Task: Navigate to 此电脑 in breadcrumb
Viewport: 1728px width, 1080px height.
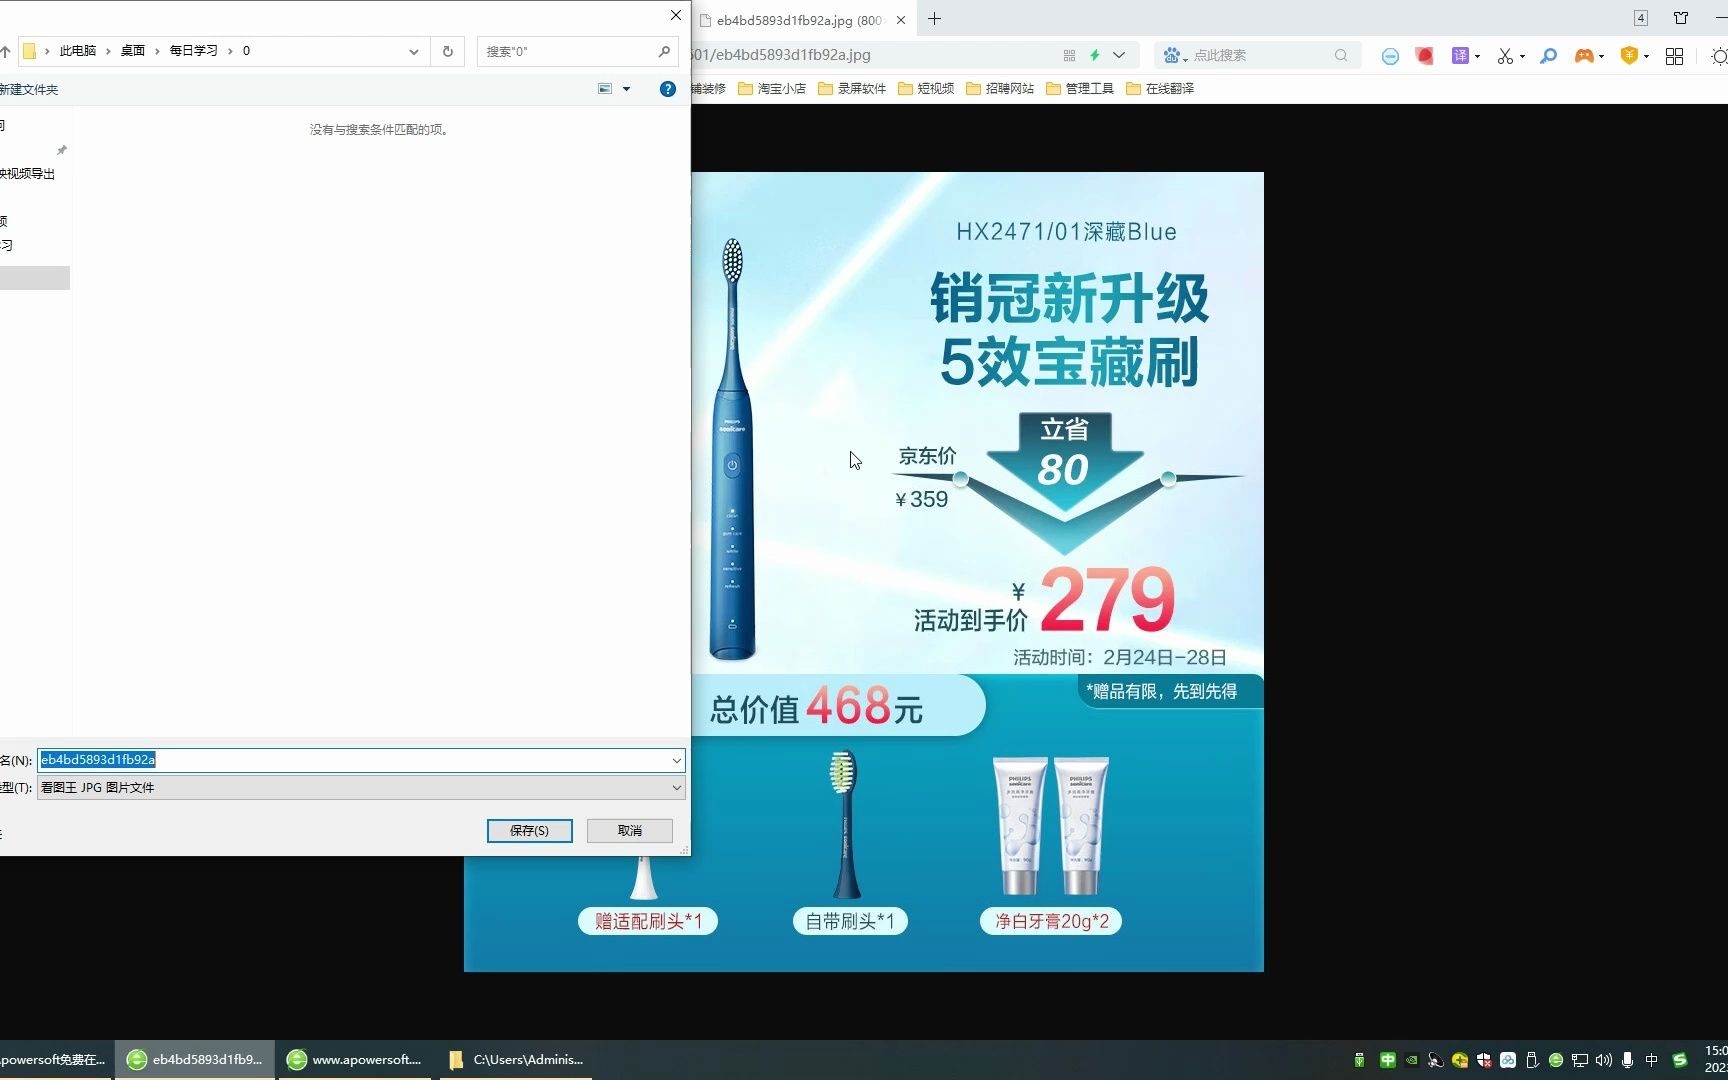Action: [x=78, y=51]
